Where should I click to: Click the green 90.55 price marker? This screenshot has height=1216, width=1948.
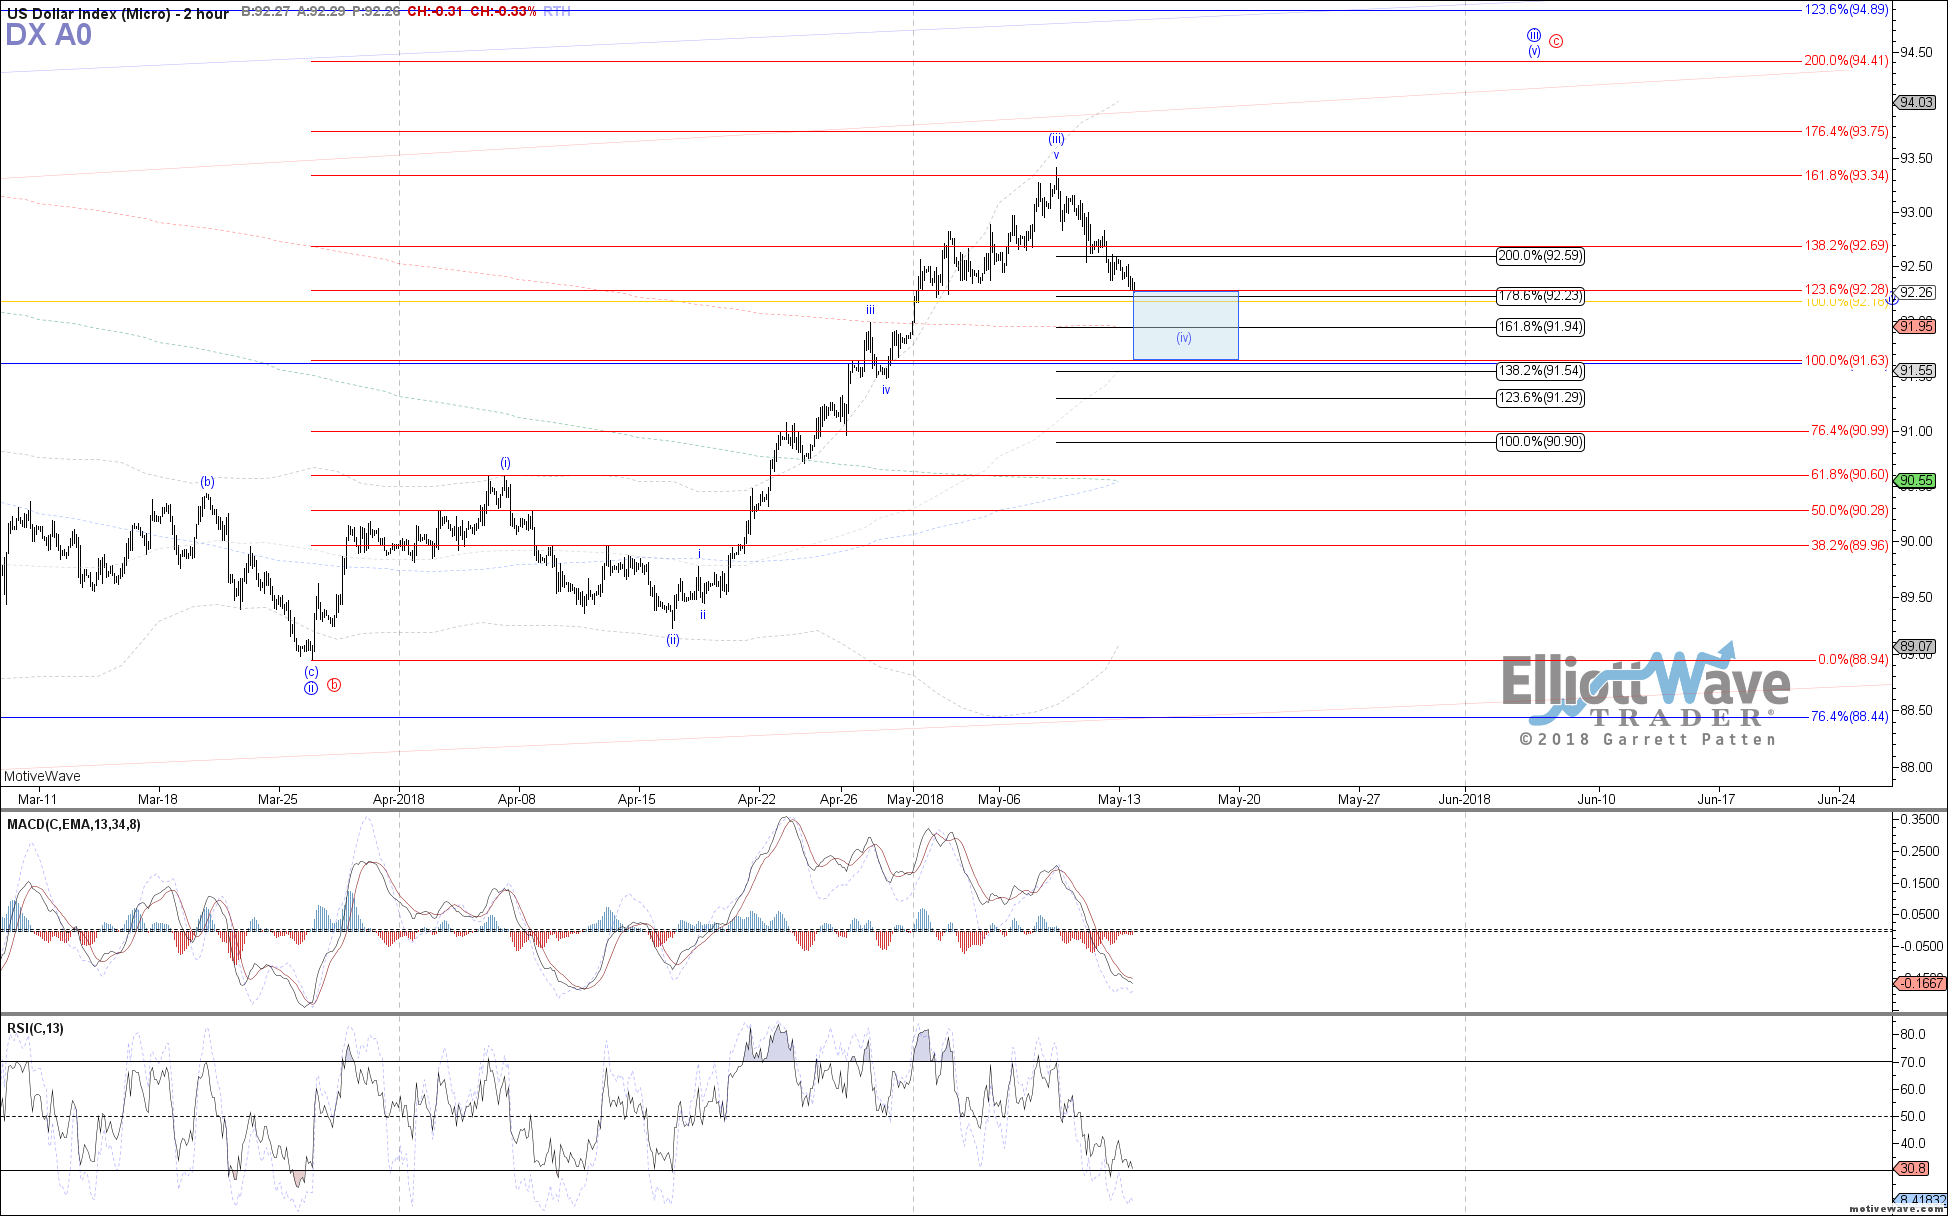tap(1916, 480)
